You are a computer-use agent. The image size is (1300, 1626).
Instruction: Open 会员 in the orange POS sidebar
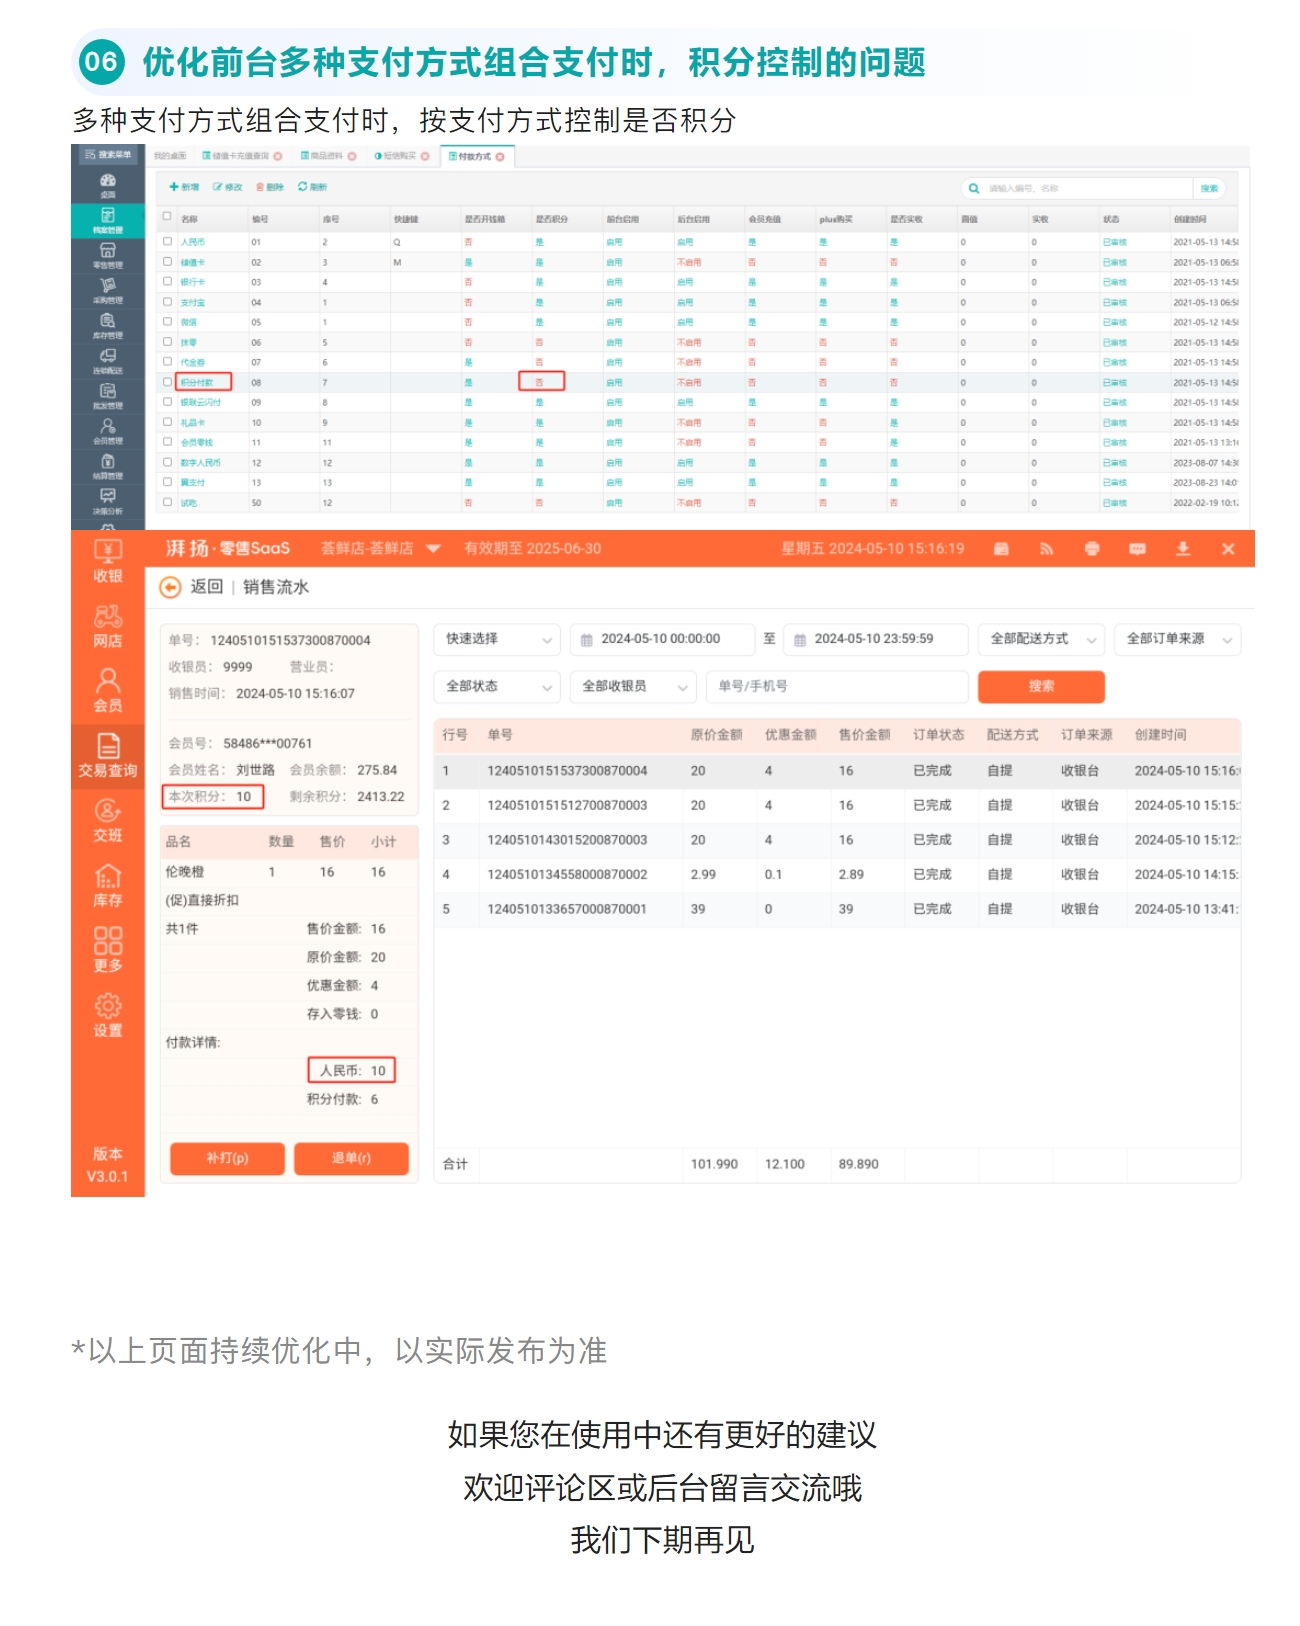point(108,691)
